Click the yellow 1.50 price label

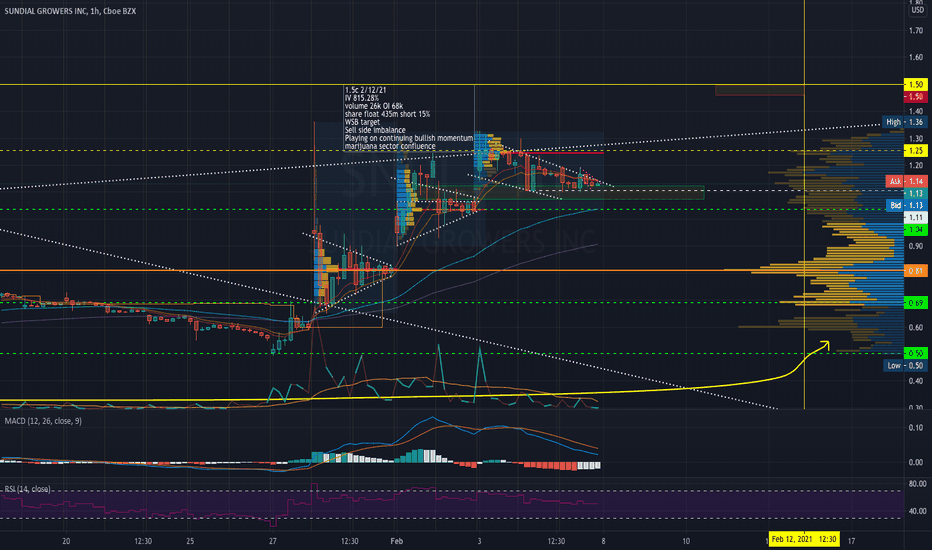click(915, 84)
